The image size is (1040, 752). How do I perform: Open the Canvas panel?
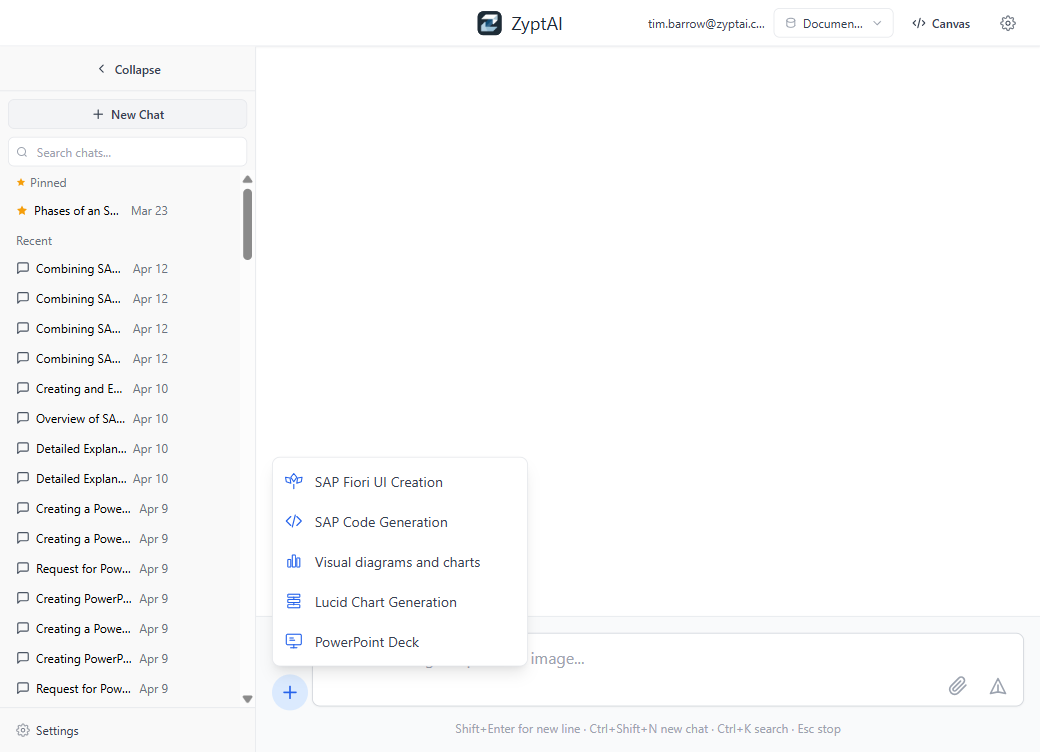tap(941, 23)
